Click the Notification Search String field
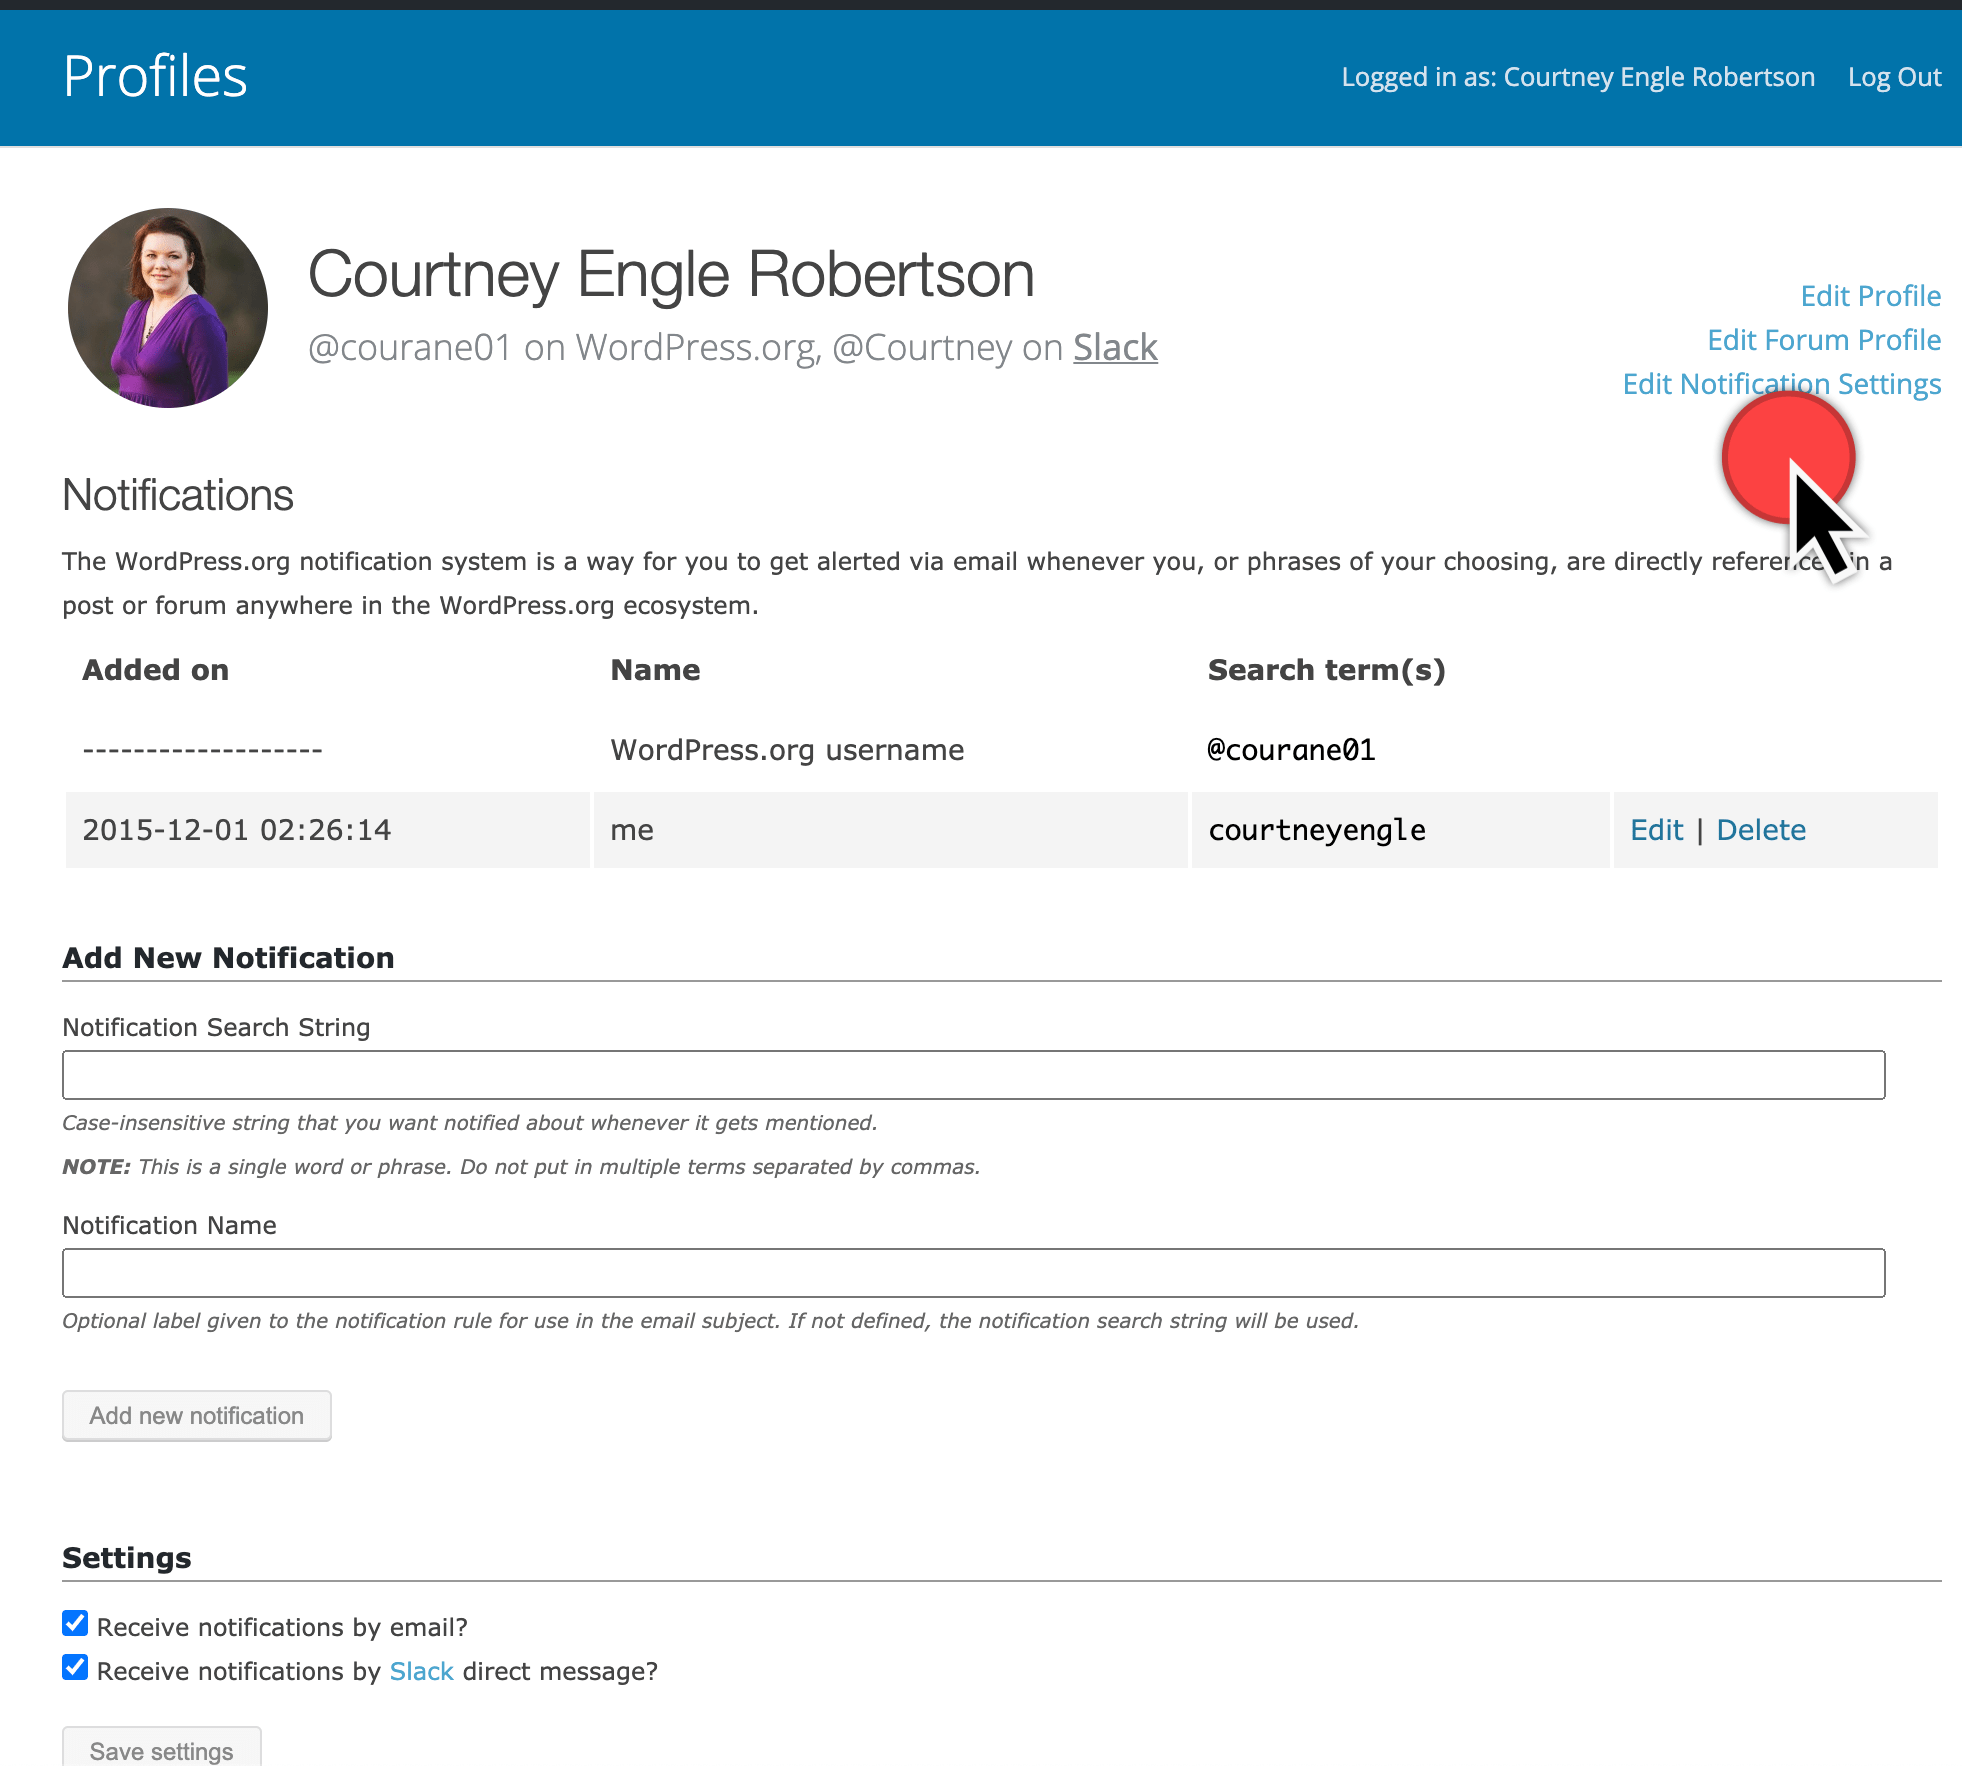1962x1766 pixels. tap(973, 1075)
